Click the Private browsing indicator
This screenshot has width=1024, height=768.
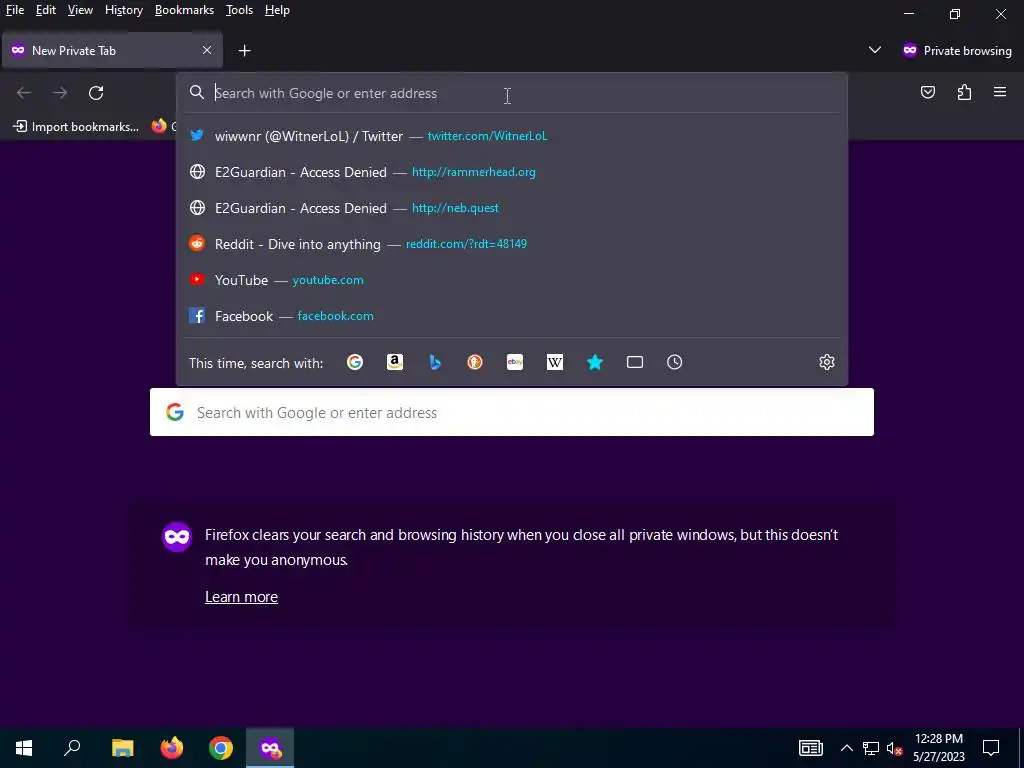(957, 50)
